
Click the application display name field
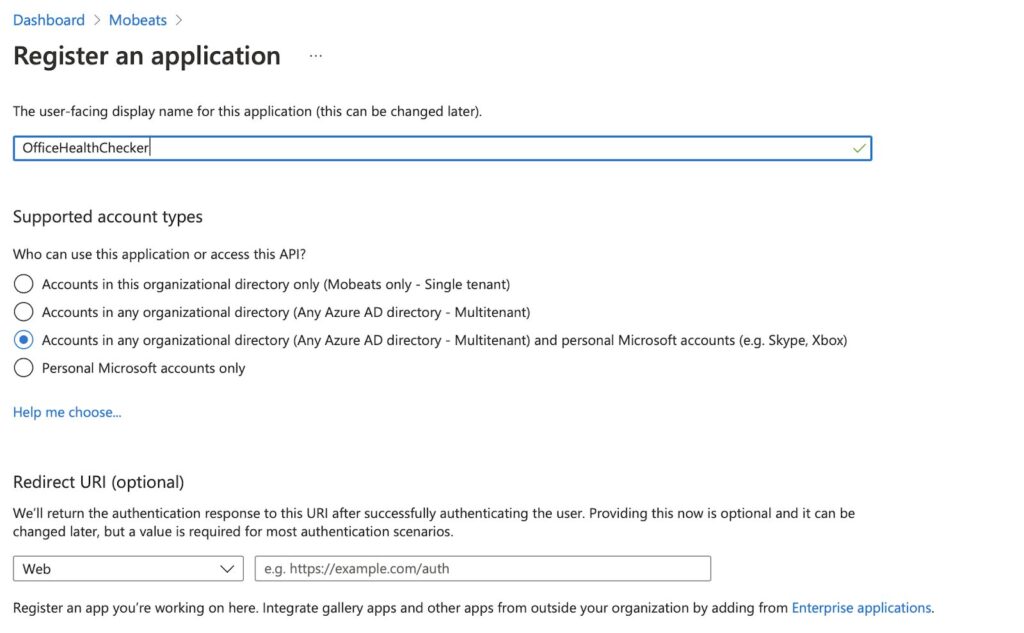(442, 148)
